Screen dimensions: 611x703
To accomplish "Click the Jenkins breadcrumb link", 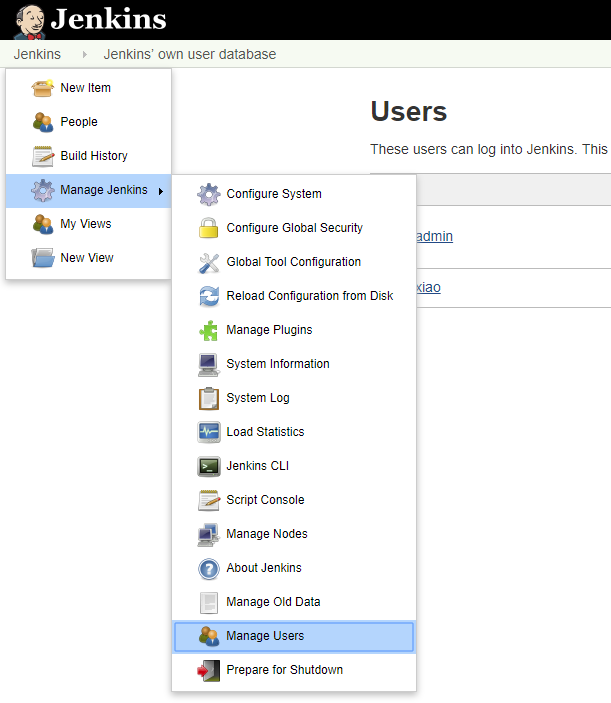I will (x=37, y=54).
